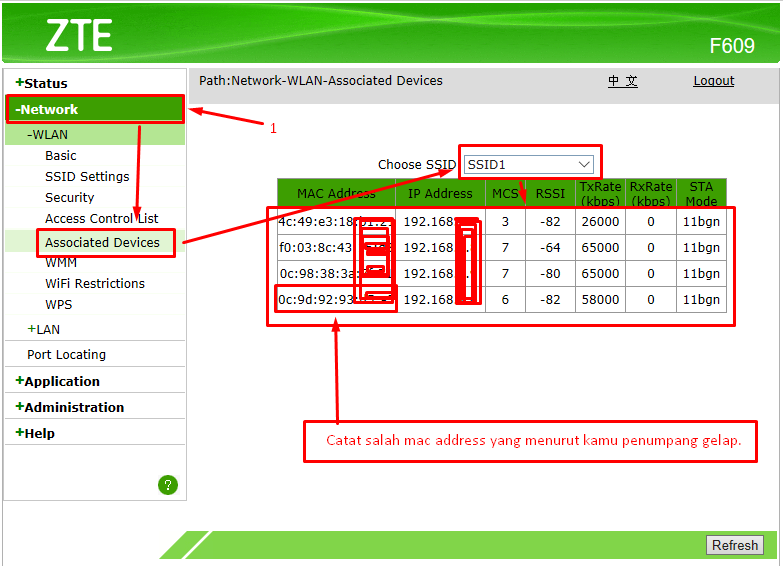Select MAC address starting 0c:98:38
The image size is (783, 566).
[336, 273]
